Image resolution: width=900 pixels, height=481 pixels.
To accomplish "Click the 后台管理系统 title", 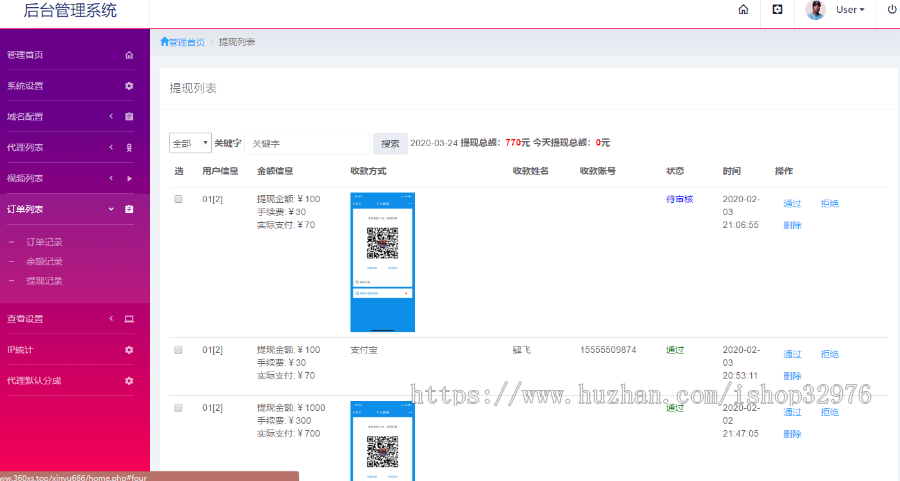I will click(x=70, y=10).
